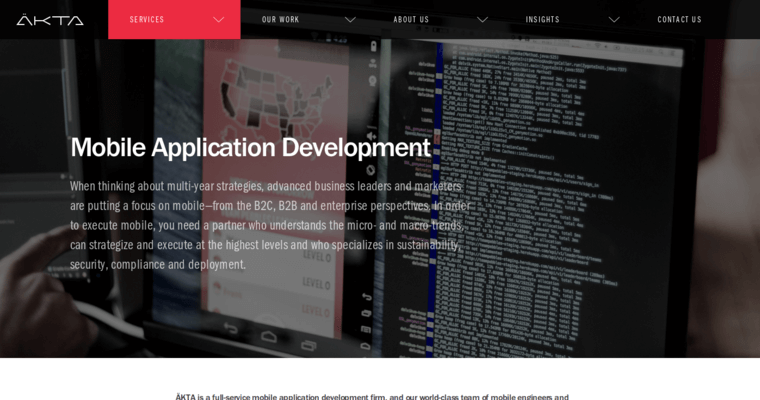Expand the Our Work dropdown chevron

(350, 20)
